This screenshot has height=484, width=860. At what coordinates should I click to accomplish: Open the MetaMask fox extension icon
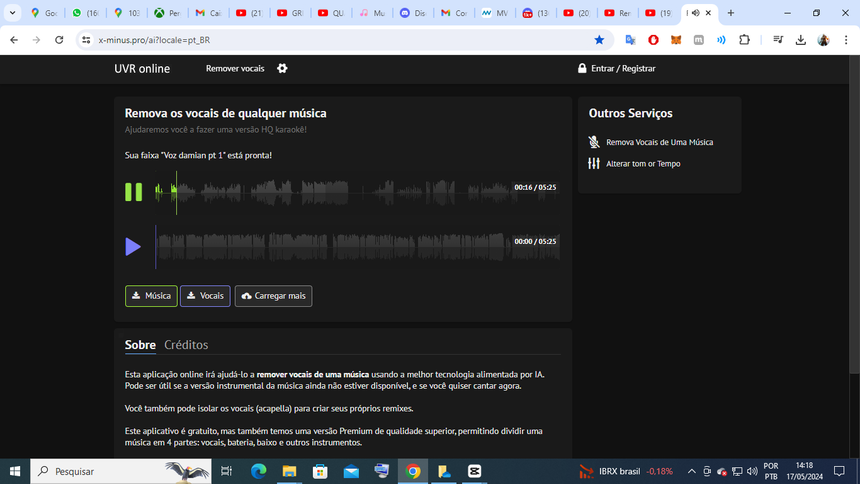pos(676,40)
